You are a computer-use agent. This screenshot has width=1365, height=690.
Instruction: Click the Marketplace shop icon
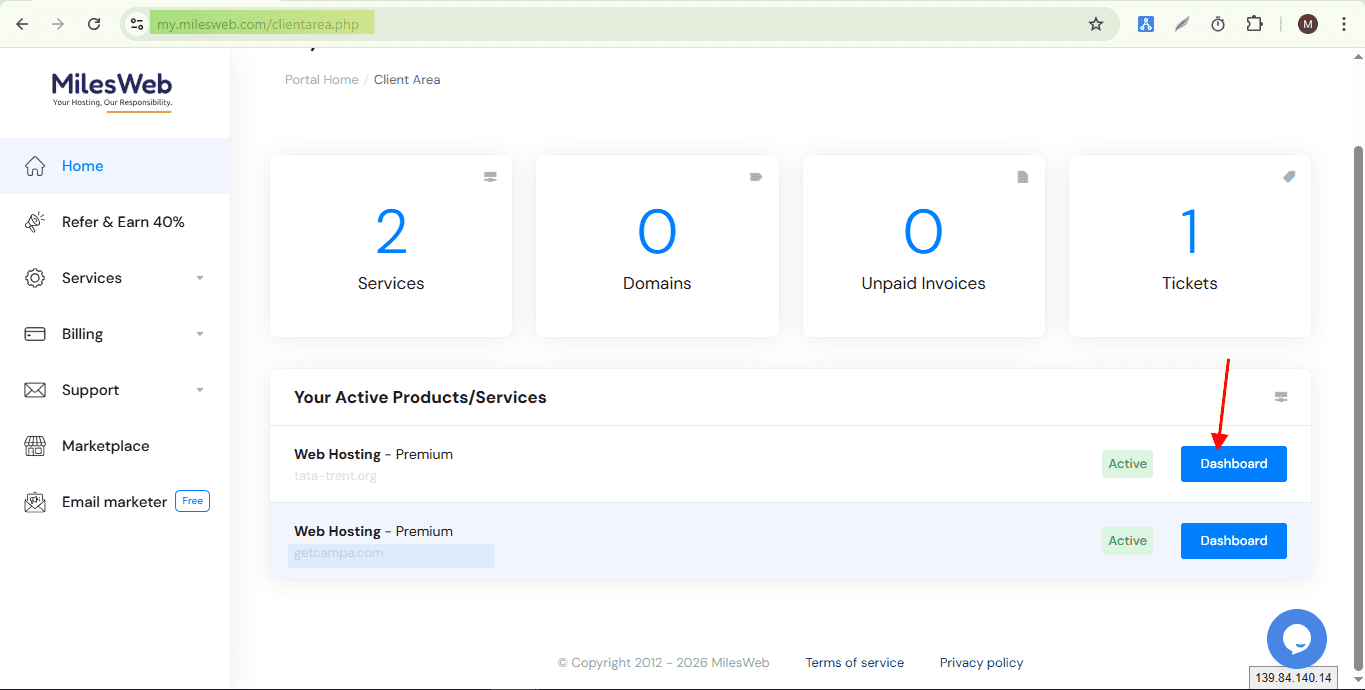pyautogui.click(x=35, y=446)
